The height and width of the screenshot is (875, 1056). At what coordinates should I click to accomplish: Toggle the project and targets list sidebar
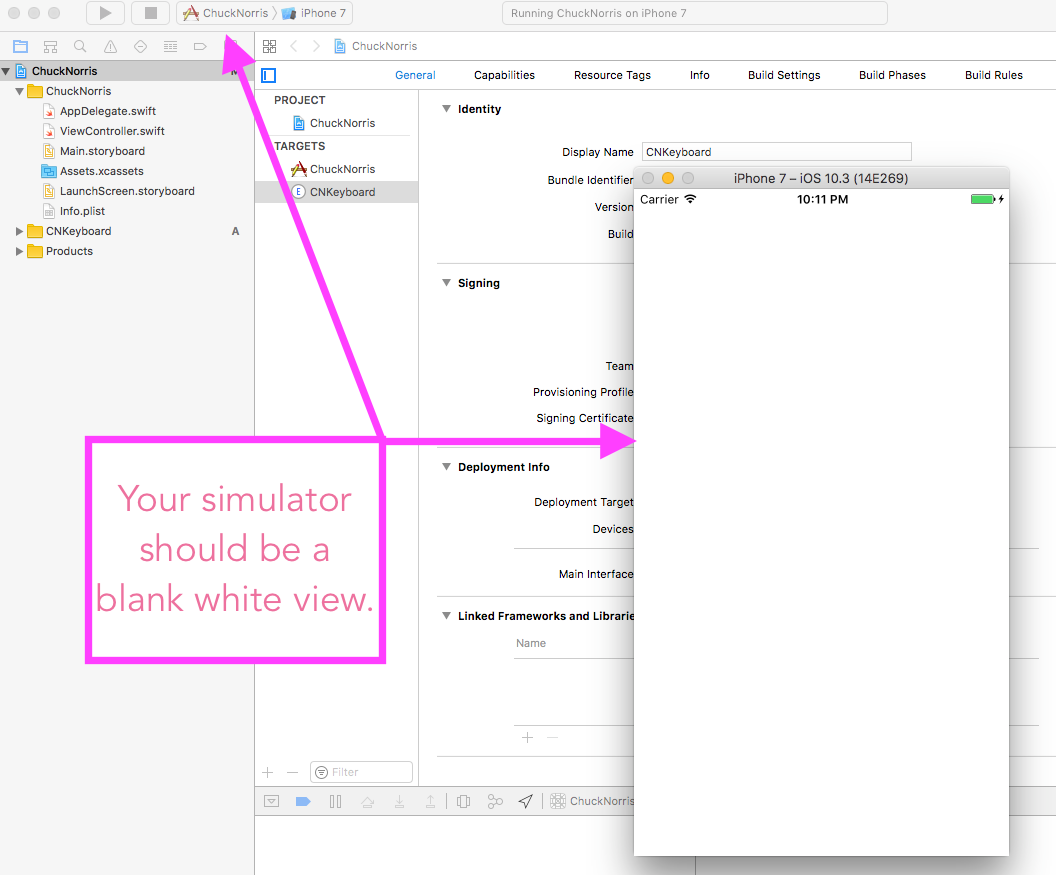269,75
